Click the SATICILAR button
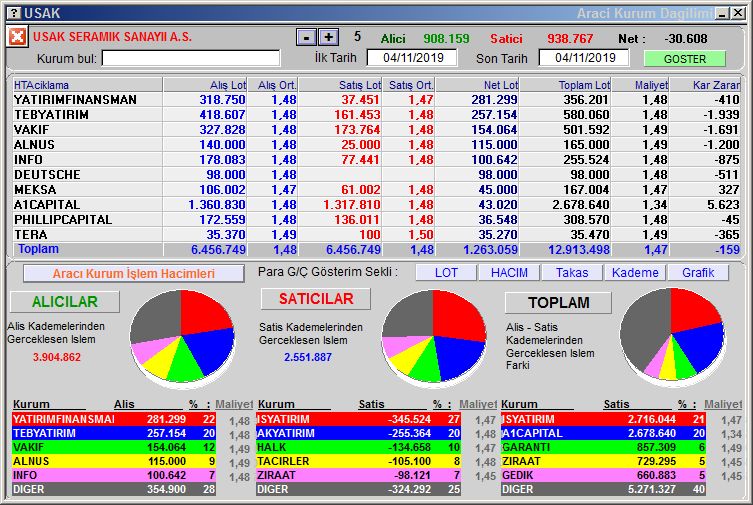Image resolution: width=753 pixels, height=505 pixels. click(x=316, y=299)
